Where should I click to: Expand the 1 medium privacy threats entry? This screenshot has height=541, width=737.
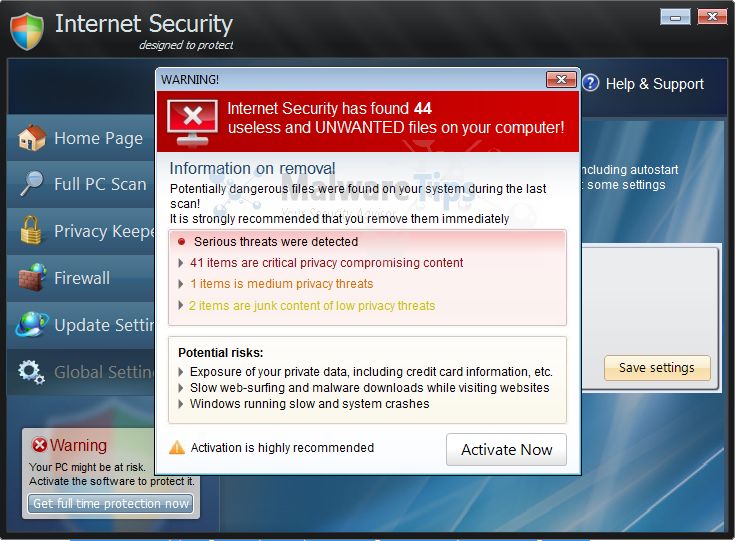coord(181,284)
